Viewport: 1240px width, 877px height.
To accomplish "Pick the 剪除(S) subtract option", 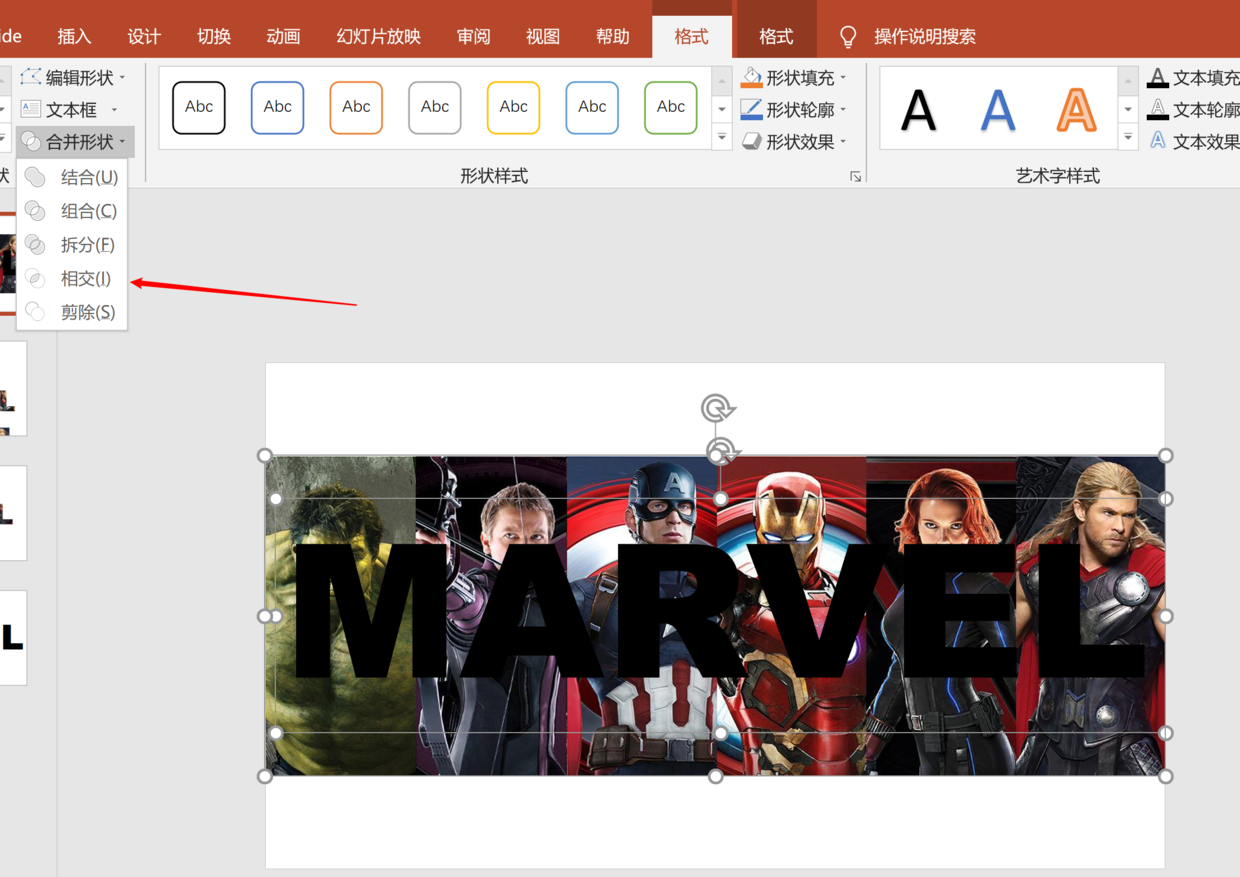I will click(x=72, y=312).
